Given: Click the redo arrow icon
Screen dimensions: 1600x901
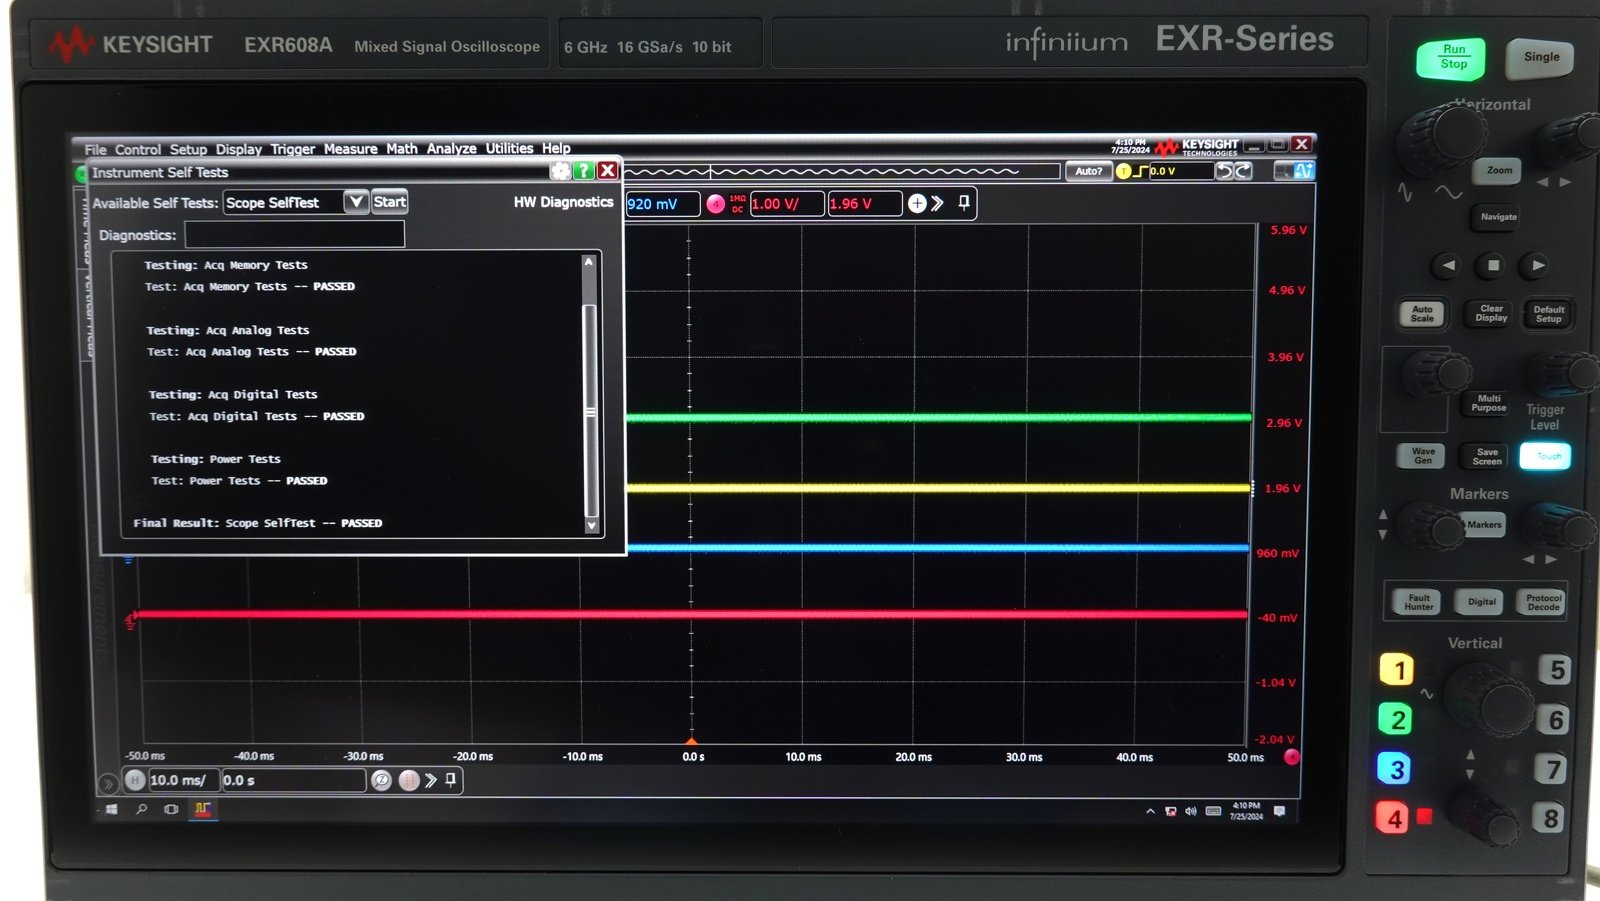Looking at the screenshot, I should pyautogui.click(x=1243, y=171).
